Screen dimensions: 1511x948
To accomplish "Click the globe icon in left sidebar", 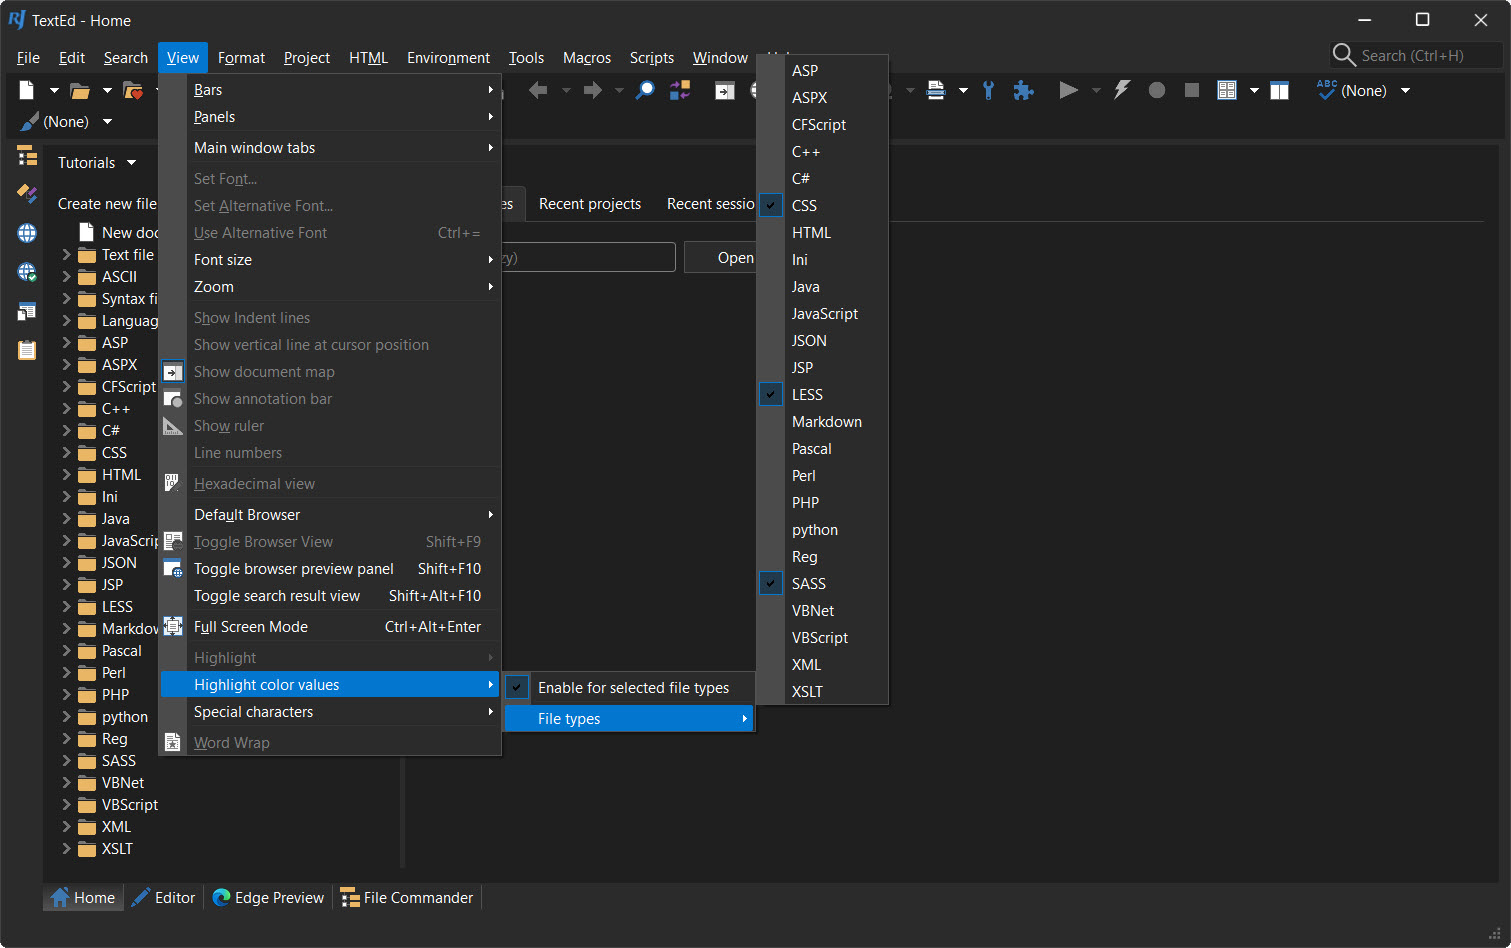I will pos(27,233).
